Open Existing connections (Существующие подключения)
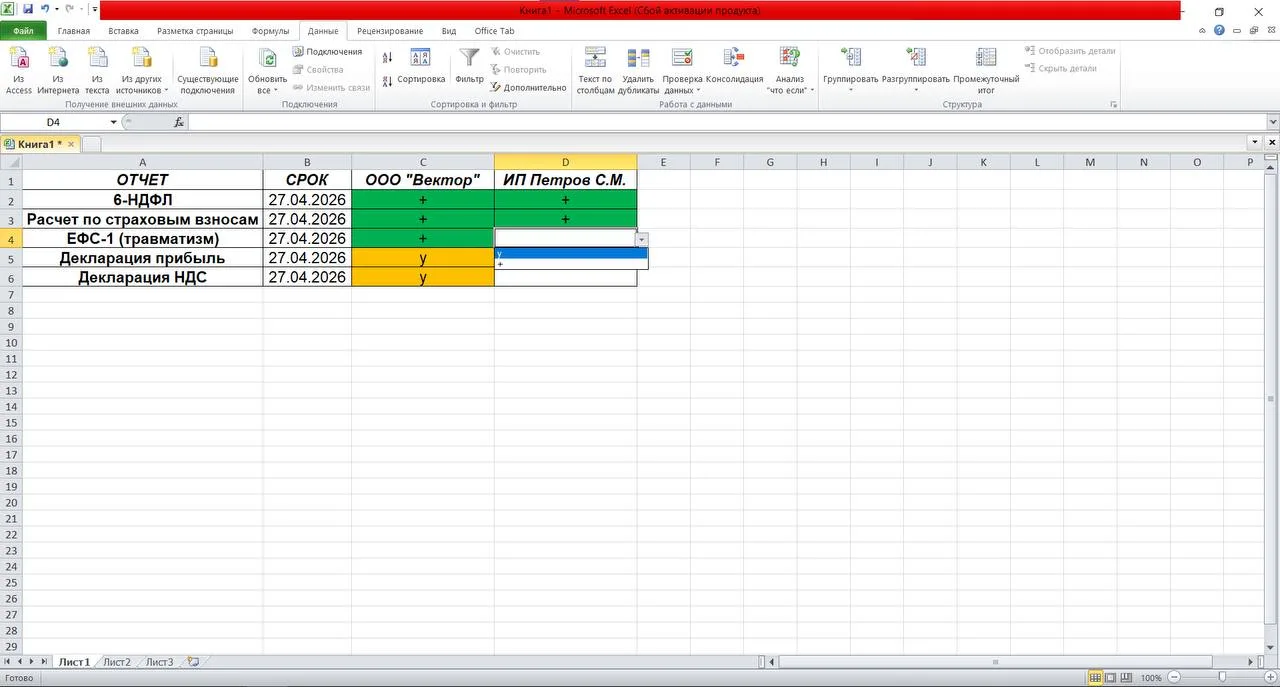This screenshot has width=1280, height=687. tap(208, 70)
